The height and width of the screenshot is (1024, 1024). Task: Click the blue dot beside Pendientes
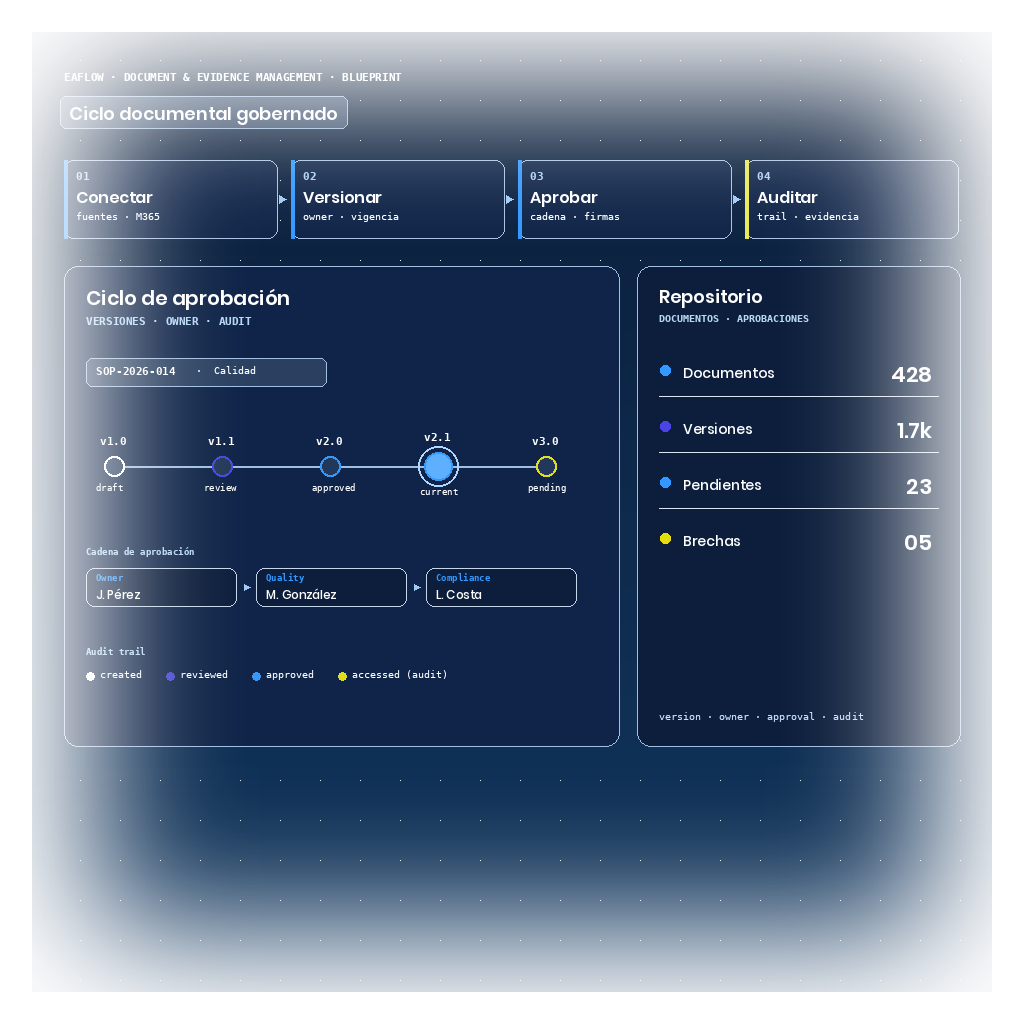(x=665, y=483)
